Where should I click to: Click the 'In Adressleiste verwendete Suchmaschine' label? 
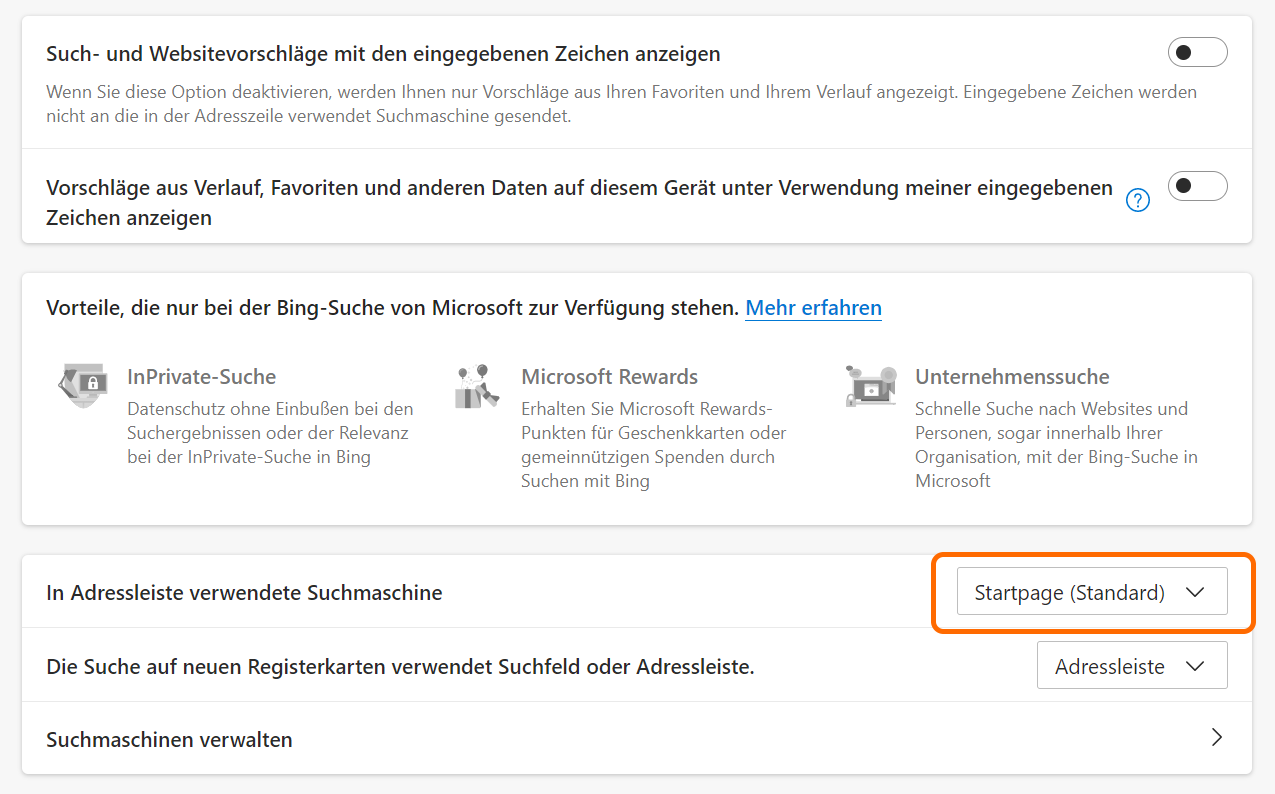pos(244,593)
